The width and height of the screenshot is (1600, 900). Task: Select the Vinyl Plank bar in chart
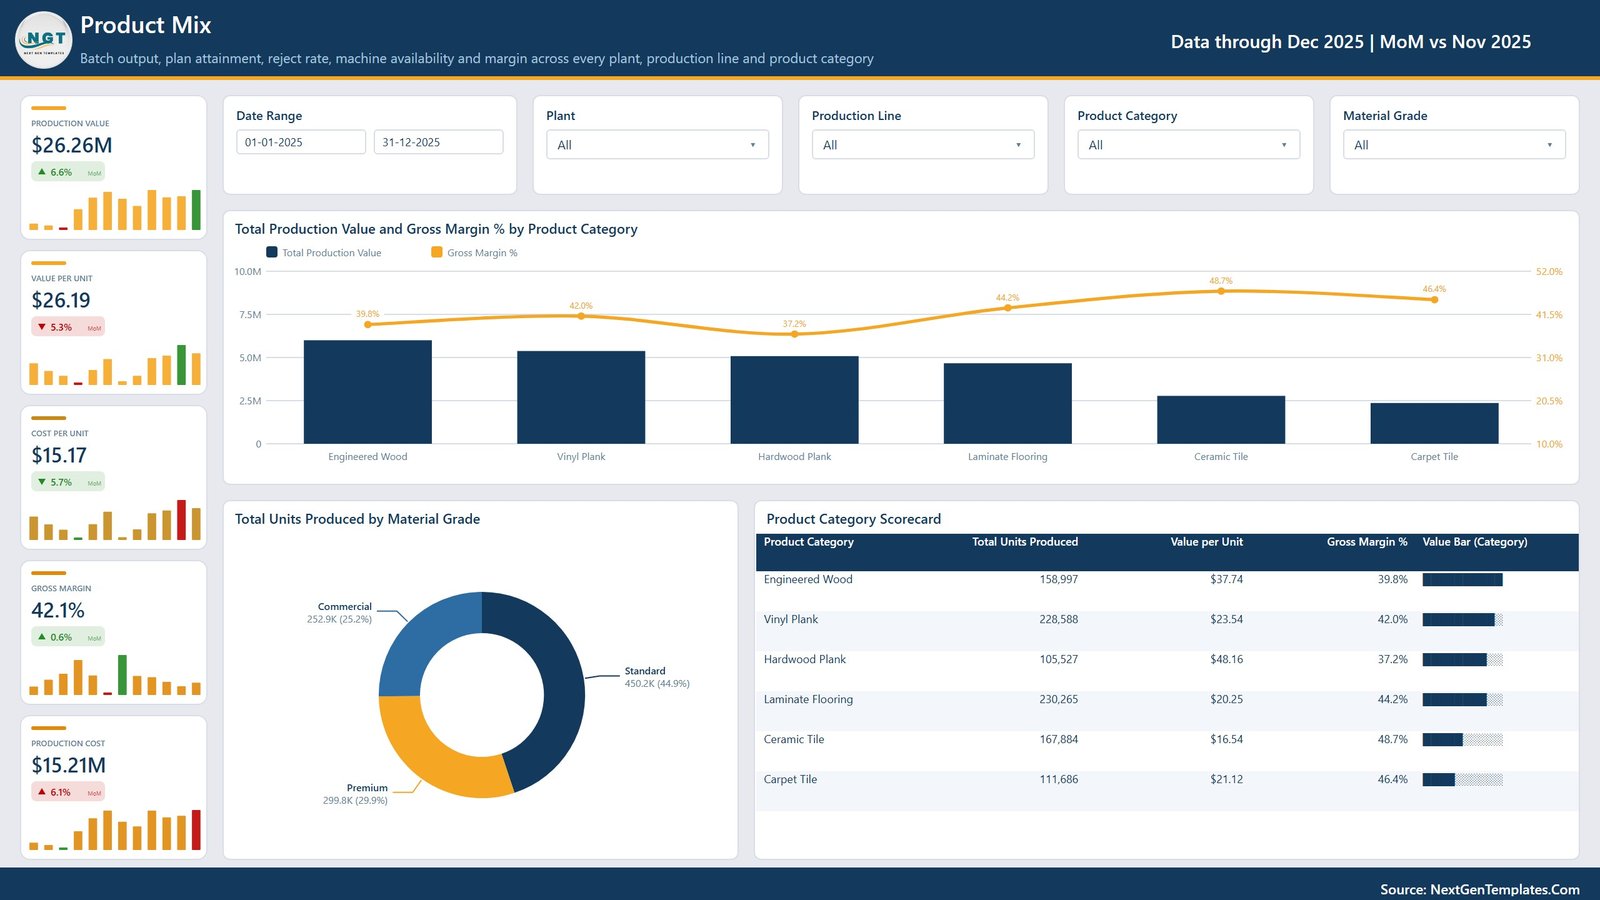tap(581, 397)
